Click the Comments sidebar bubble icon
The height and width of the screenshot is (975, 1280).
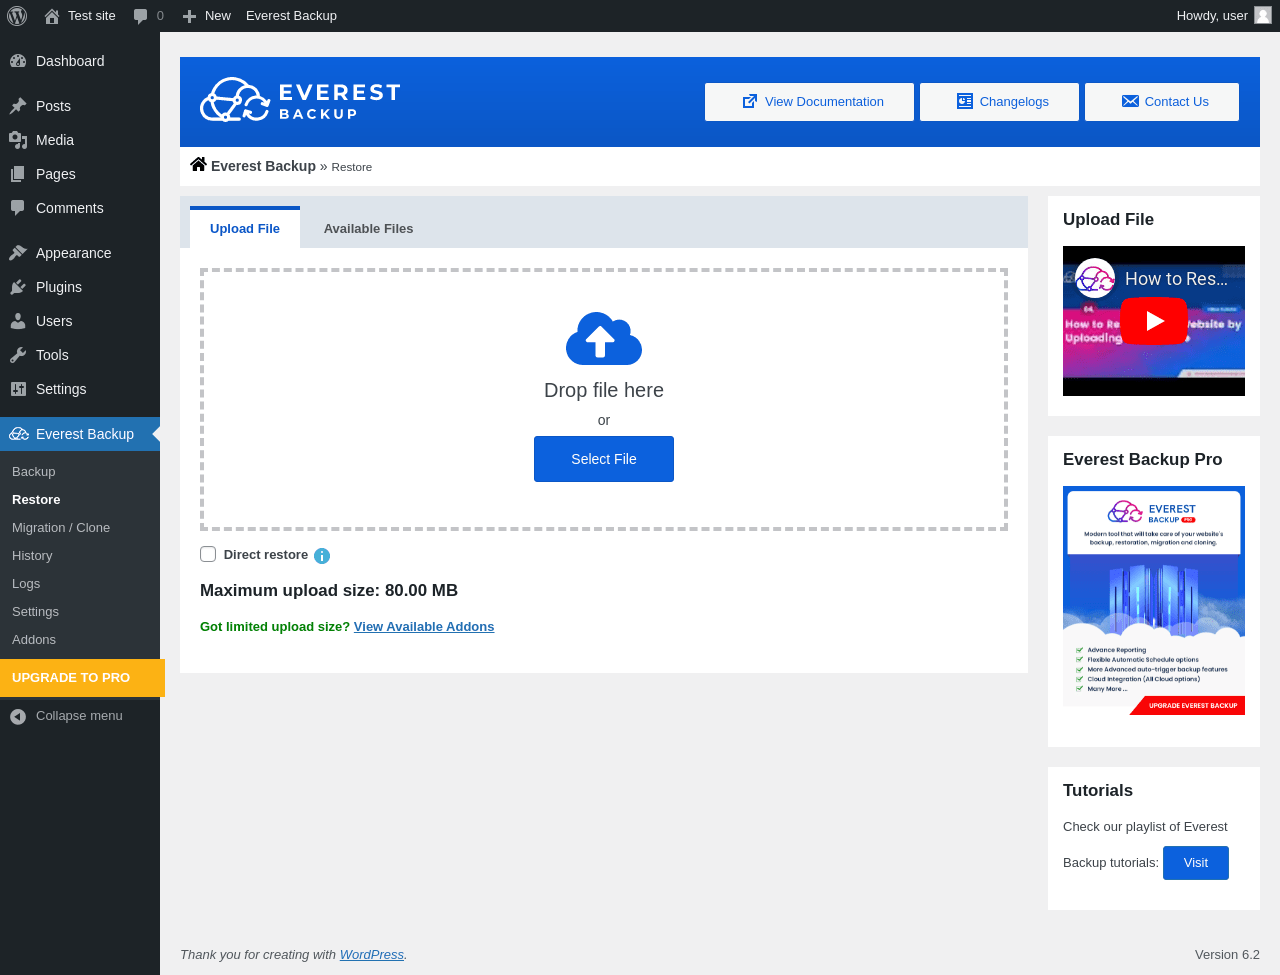[x=18, y=208]
